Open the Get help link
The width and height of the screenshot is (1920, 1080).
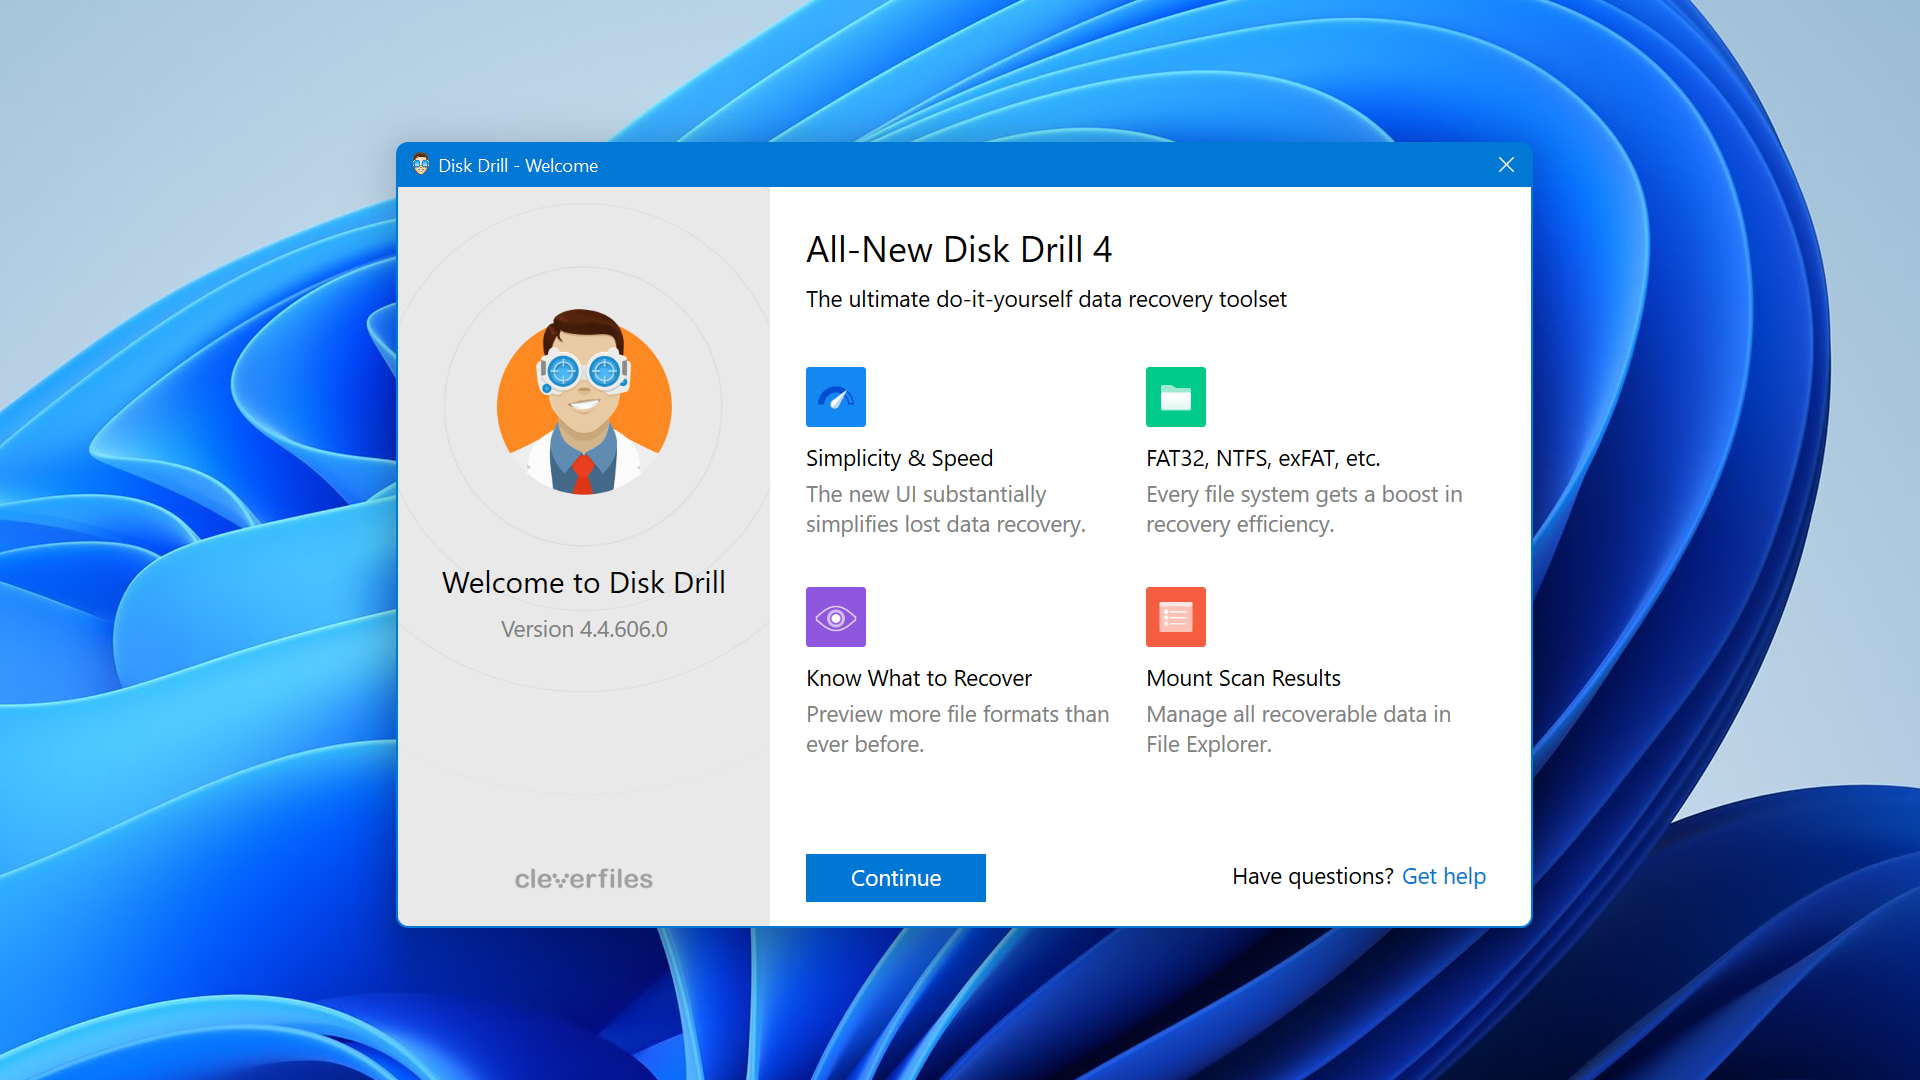[x=1443, y=877]
